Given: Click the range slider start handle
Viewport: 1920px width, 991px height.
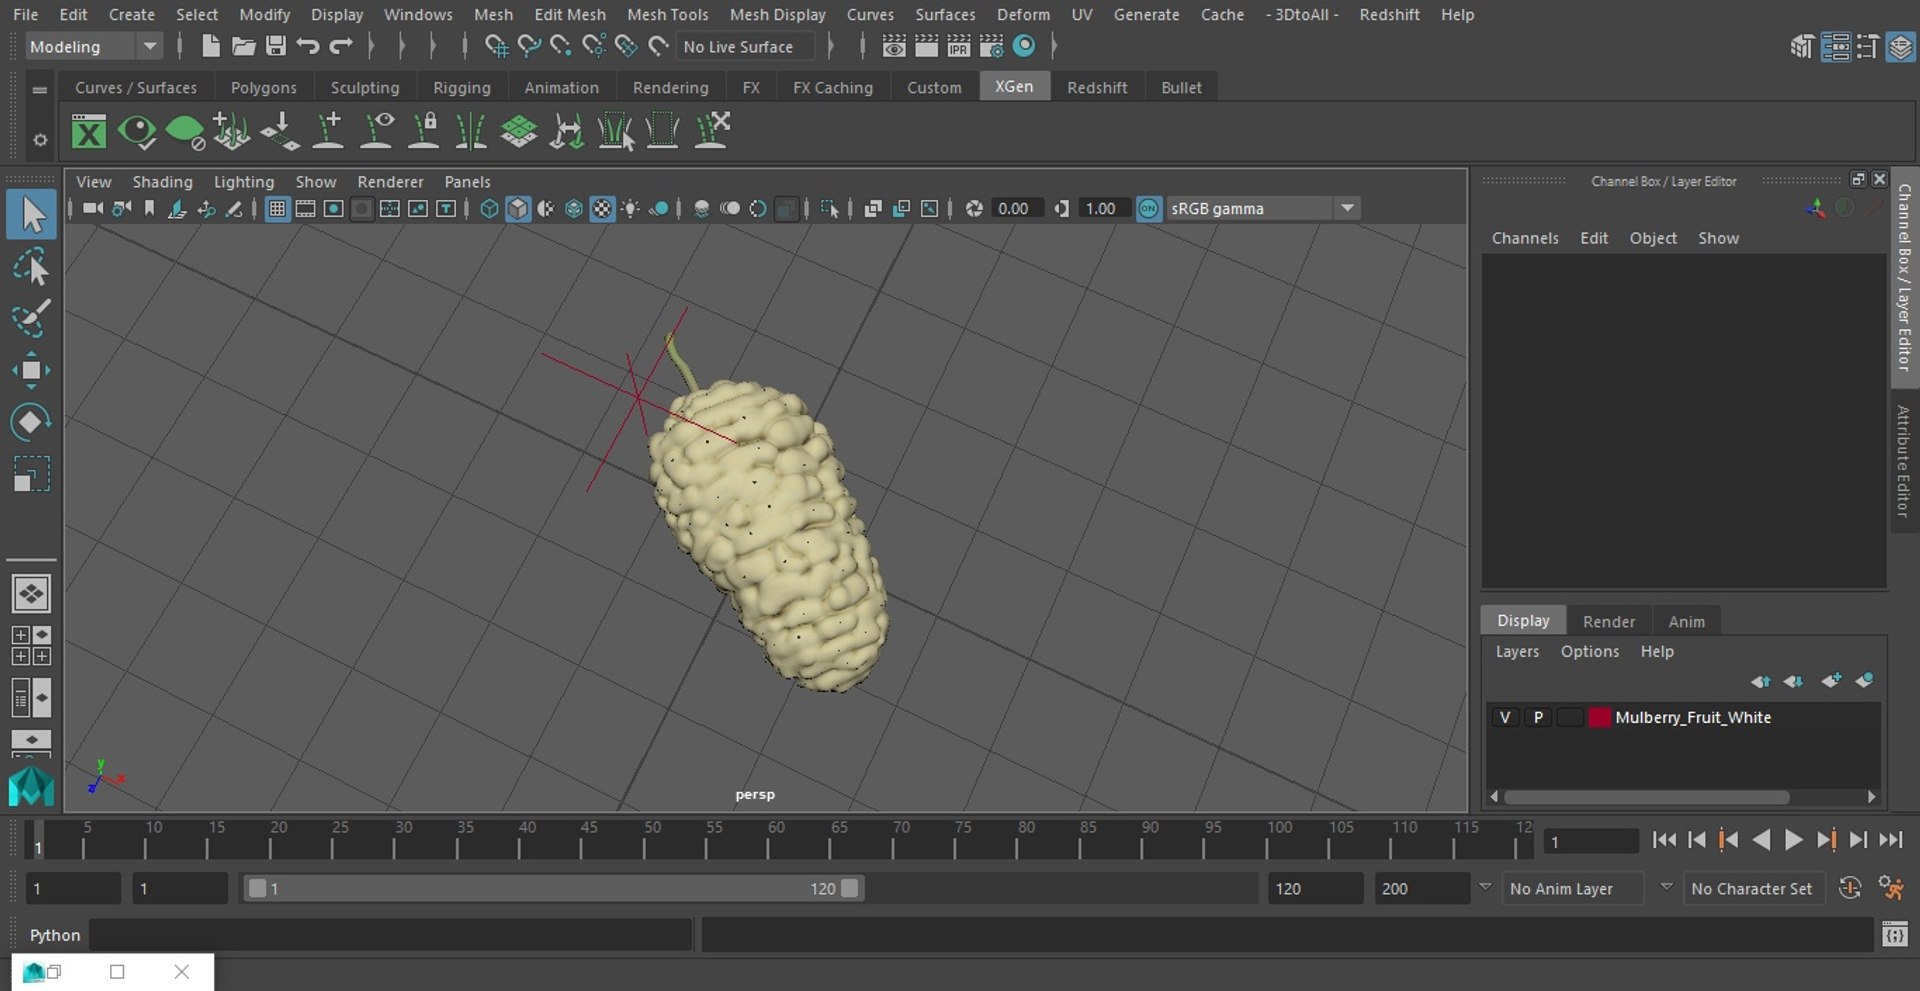Looking at the screenshot, I should tap(257, 888).
